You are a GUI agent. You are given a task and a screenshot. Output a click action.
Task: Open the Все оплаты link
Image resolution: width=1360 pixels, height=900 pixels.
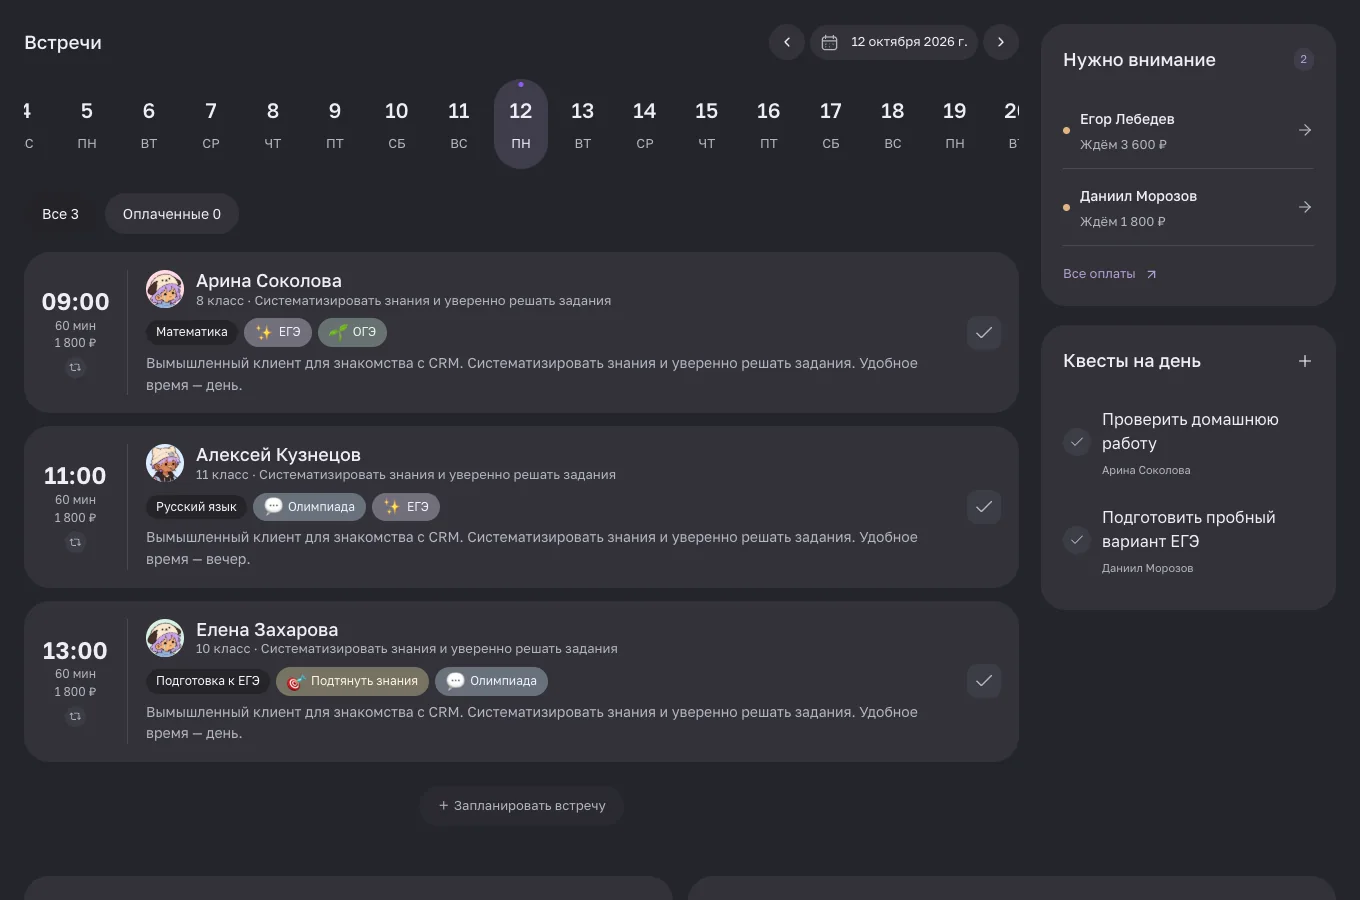pyautogui.click(x=1110, y=274)
